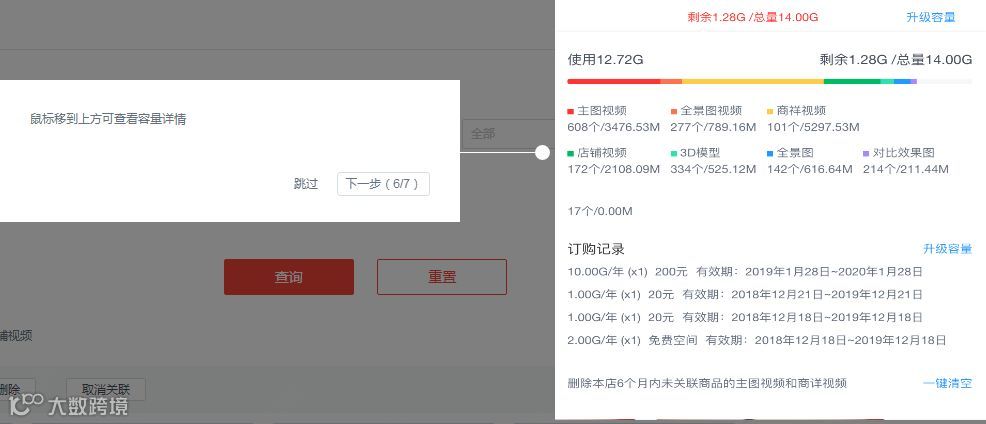Click the value 101个/5297.53M

point(813,127)
